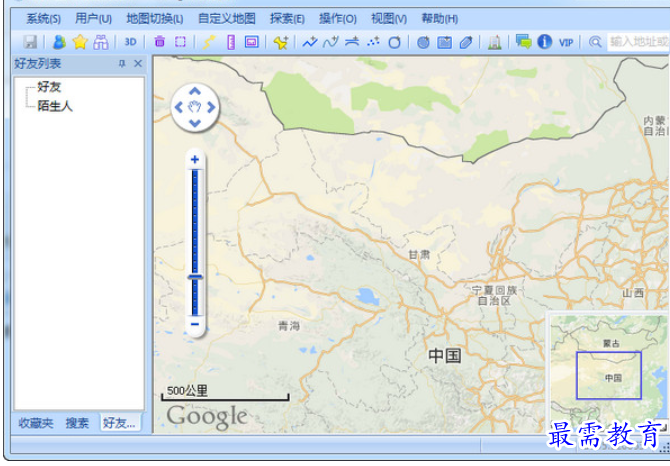Click the hand icon in pan control
The image size is (670, 466).
tap(195, 107)
